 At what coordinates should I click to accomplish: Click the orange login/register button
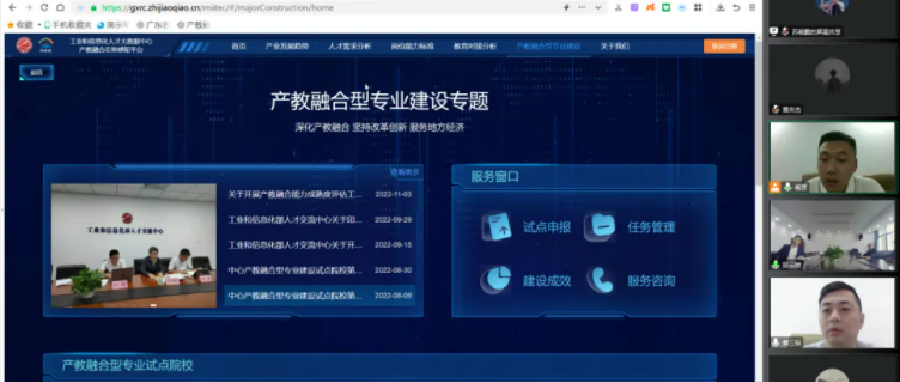click(x=724, y=46)
